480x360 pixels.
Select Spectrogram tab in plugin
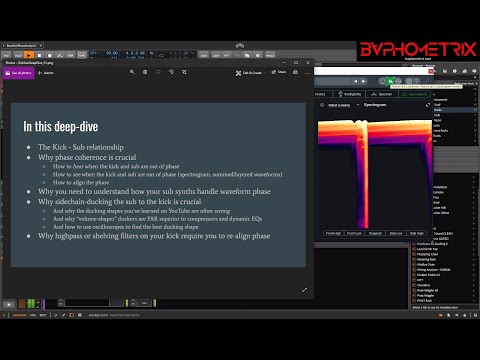415,94
